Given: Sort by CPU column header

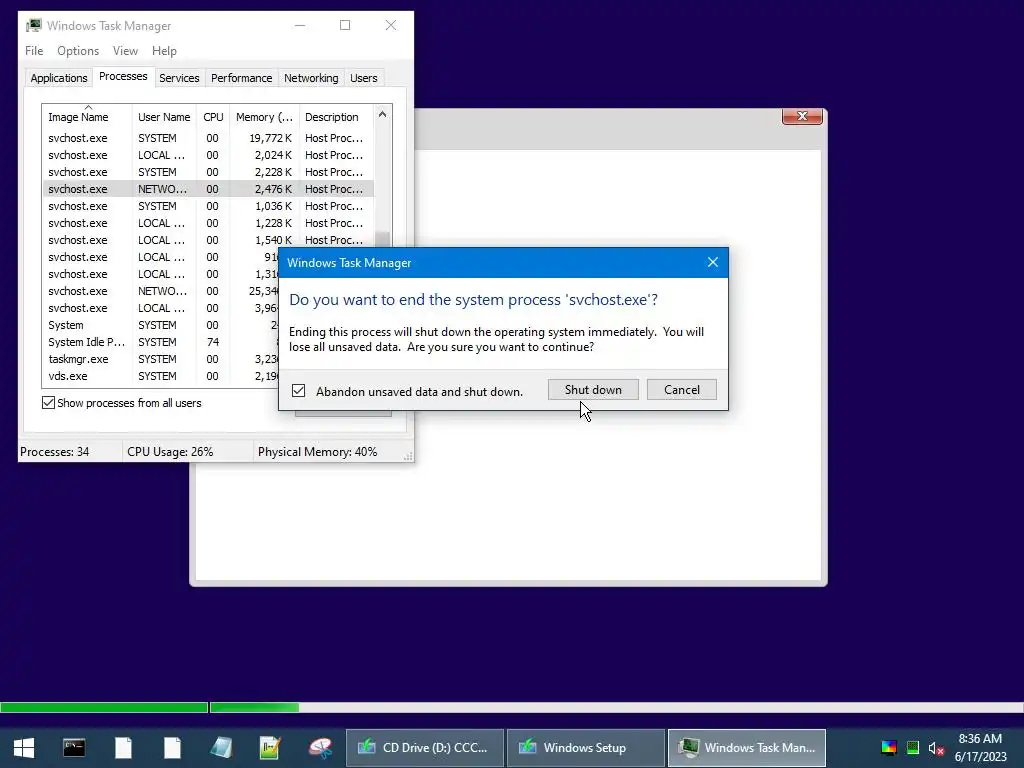Looking at the screenshot, I should click(x=213, y=117).
